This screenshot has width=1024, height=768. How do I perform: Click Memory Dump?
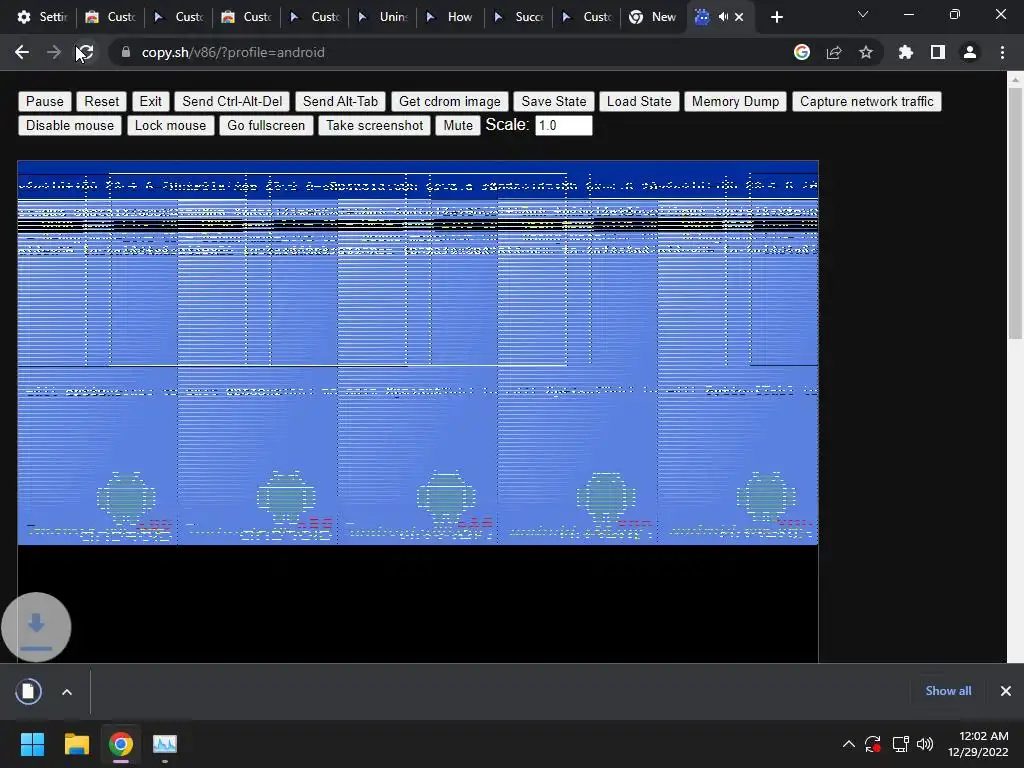coord(735,101)
